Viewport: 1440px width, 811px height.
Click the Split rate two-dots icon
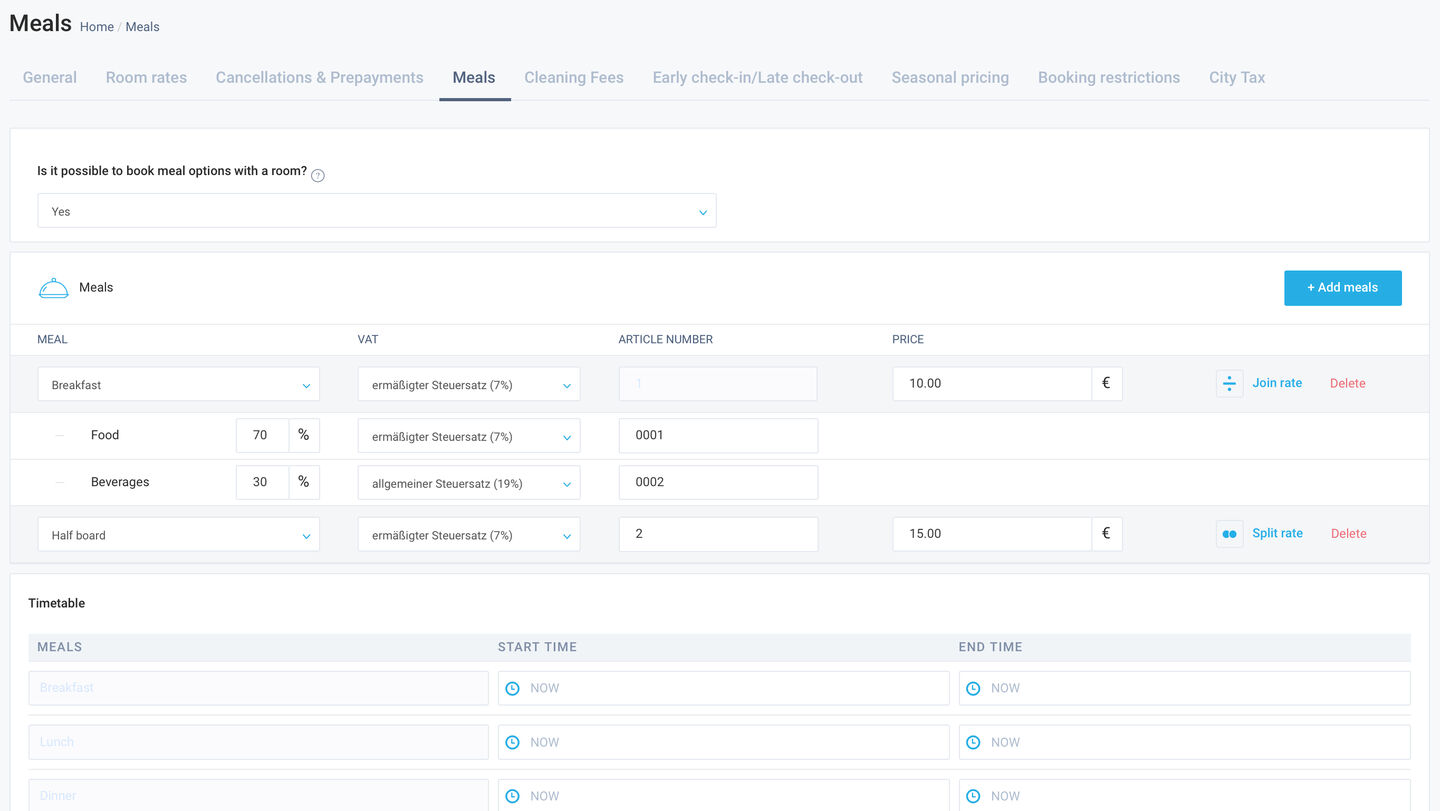point(1230,534)
